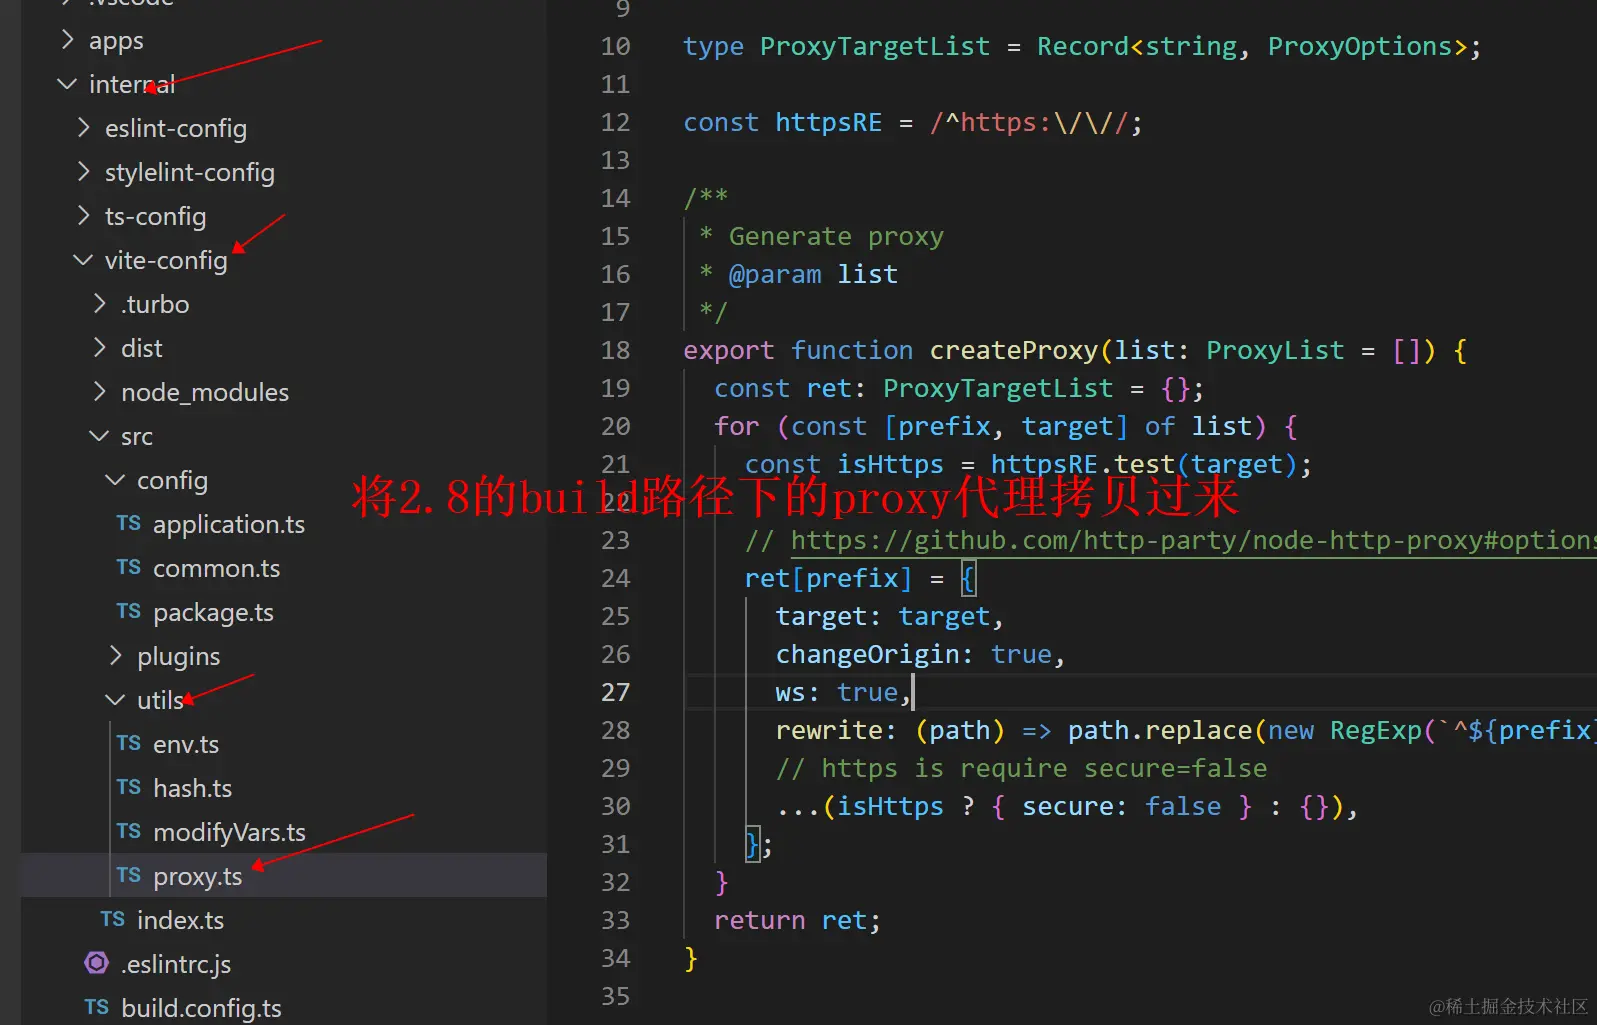
Task: Select the apps folder label
Action: [x=116, y=41]
